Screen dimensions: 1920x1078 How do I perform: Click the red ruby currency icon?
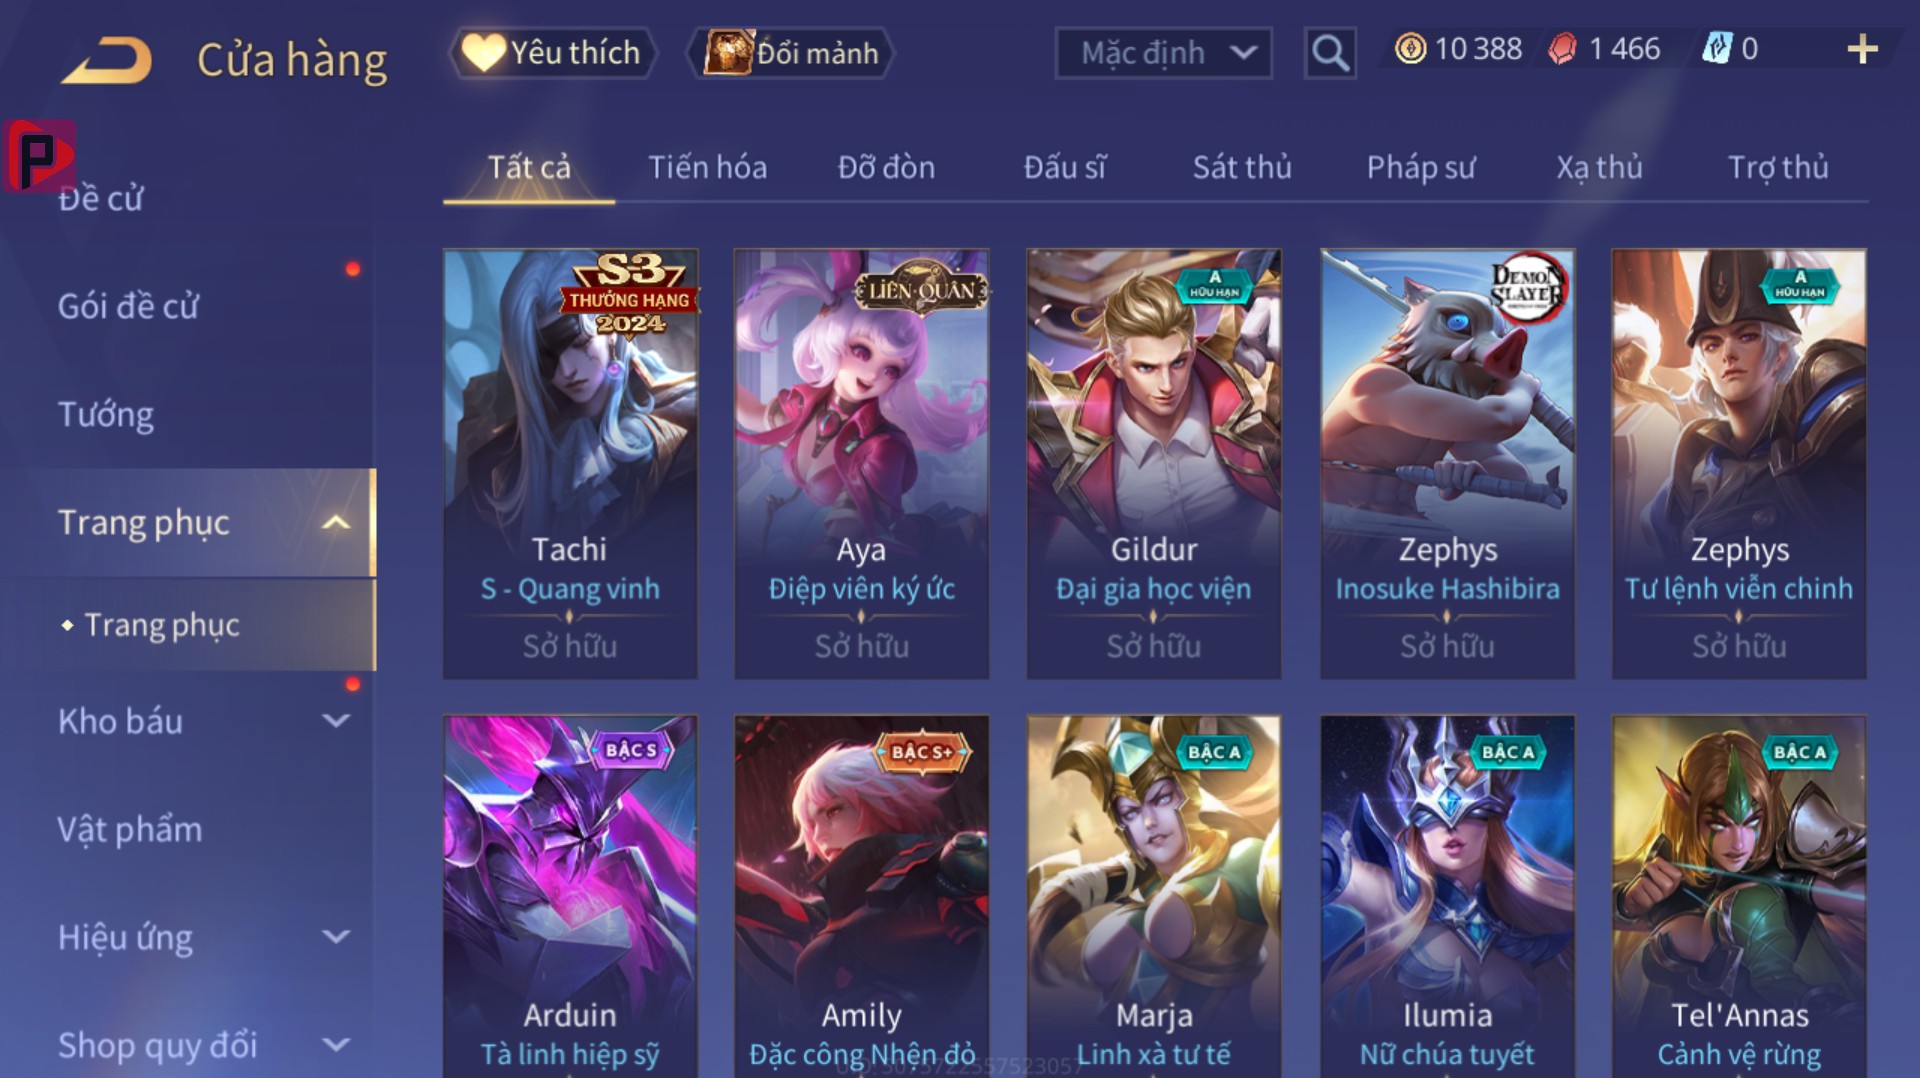1562,49
